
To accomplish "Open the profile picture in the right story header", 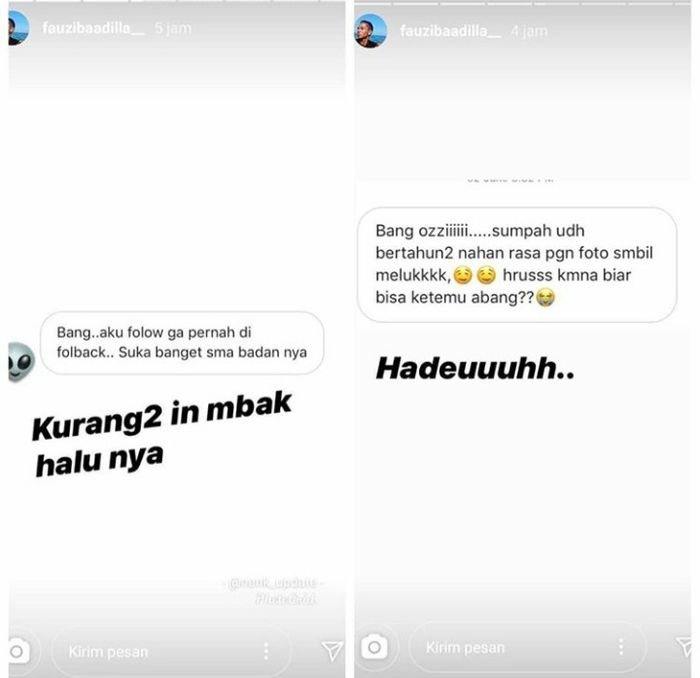I will [x=371, y=31].
